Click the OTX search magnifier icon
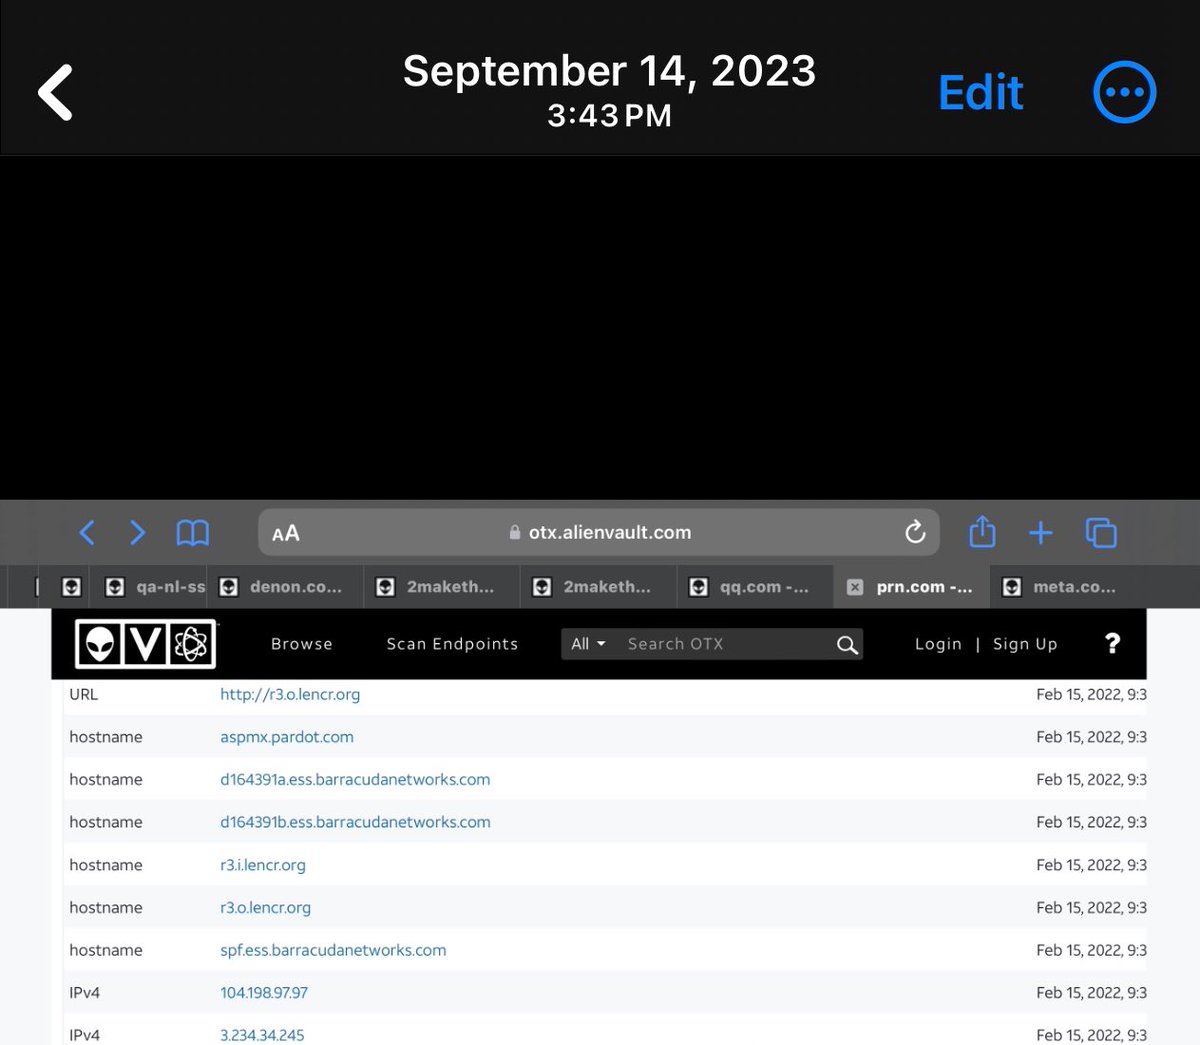1200x1045 pixels. pyautogui.click(x=847, y=645)
